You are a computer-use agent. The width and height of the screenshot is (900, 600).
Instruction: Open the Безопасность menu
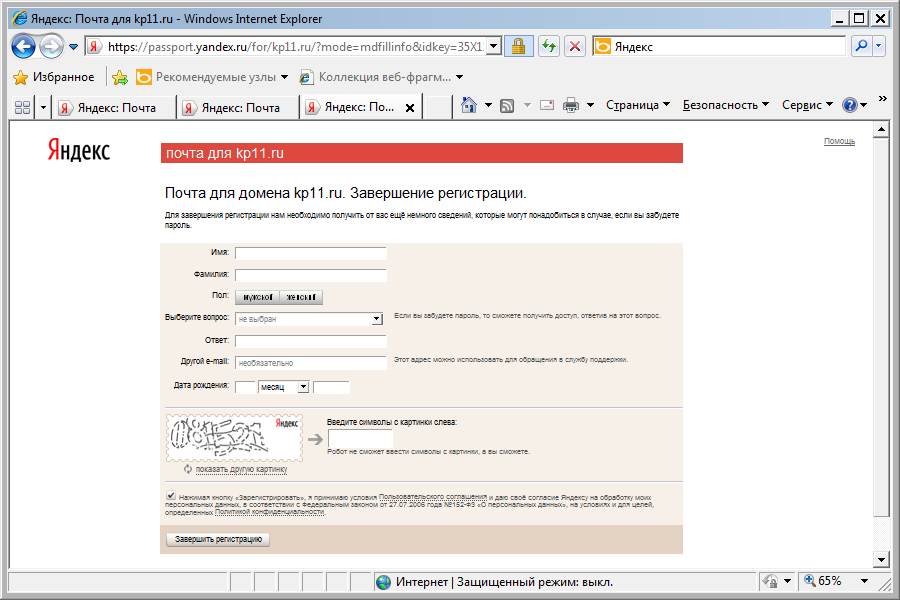pyautogui.click(x=726, y=105)
